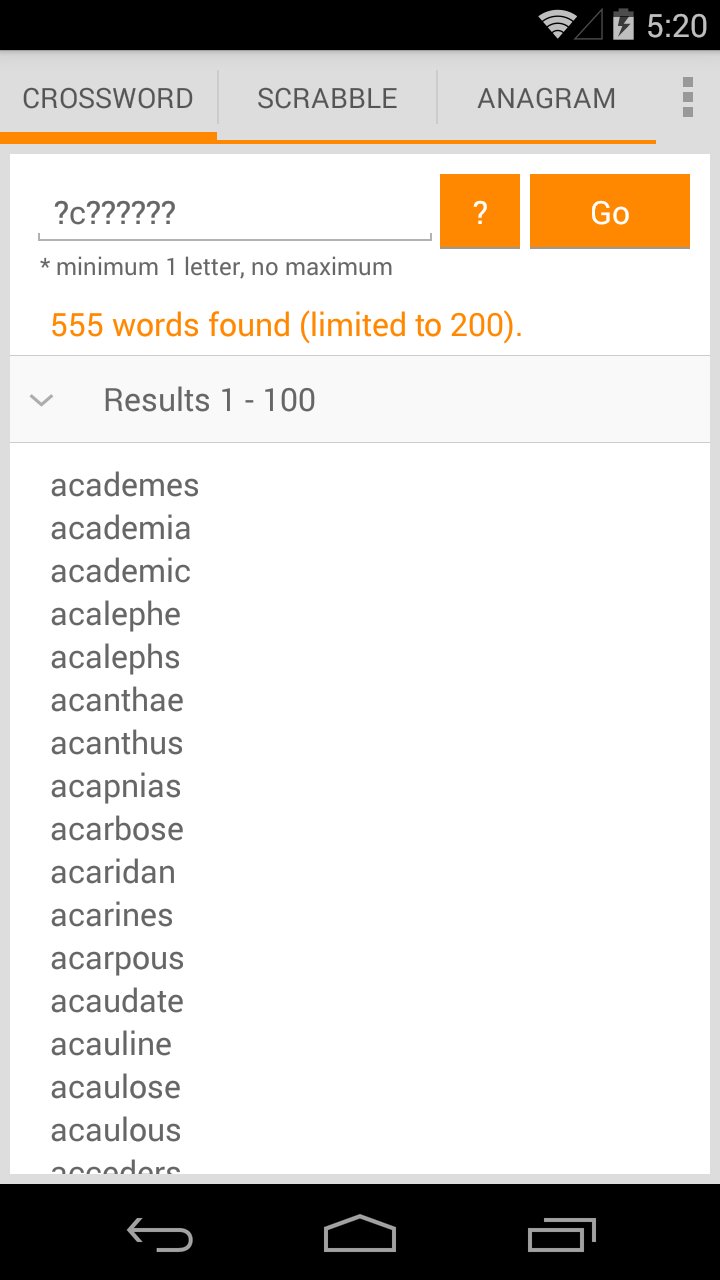
Task: Tap the word acarbose in results
Action: (117, 829)
